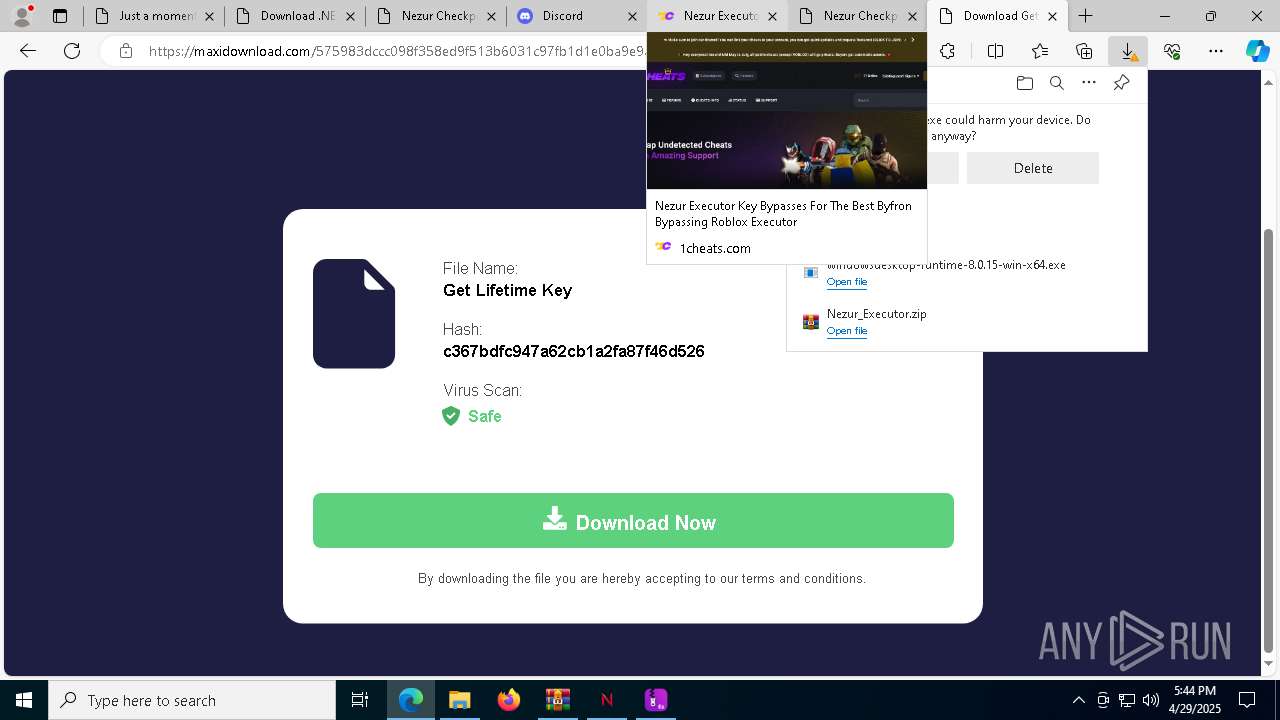Click the page vertical scrollbar
Viewport: 1280px width, 720px height.
1269,370
